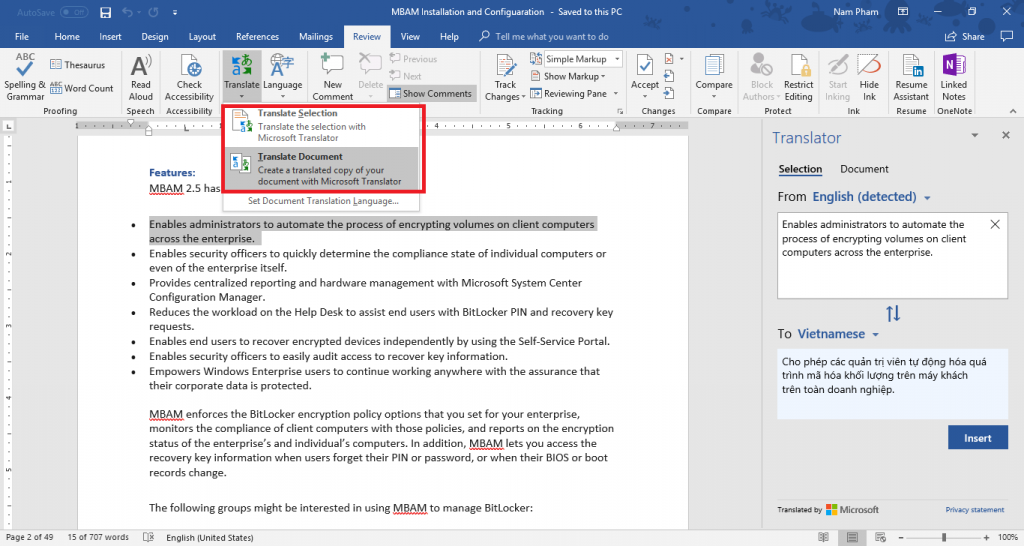The width and height of the screenshot is (1024, 546).
Task: Select Set Document Translation Language
Action: (x=323, y=201)
